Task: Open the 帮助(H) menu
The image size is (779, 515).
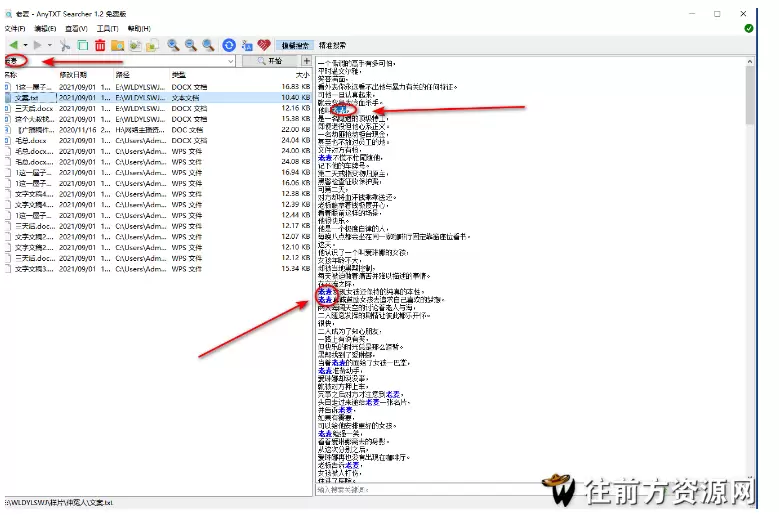Action: tap(139, 28)
